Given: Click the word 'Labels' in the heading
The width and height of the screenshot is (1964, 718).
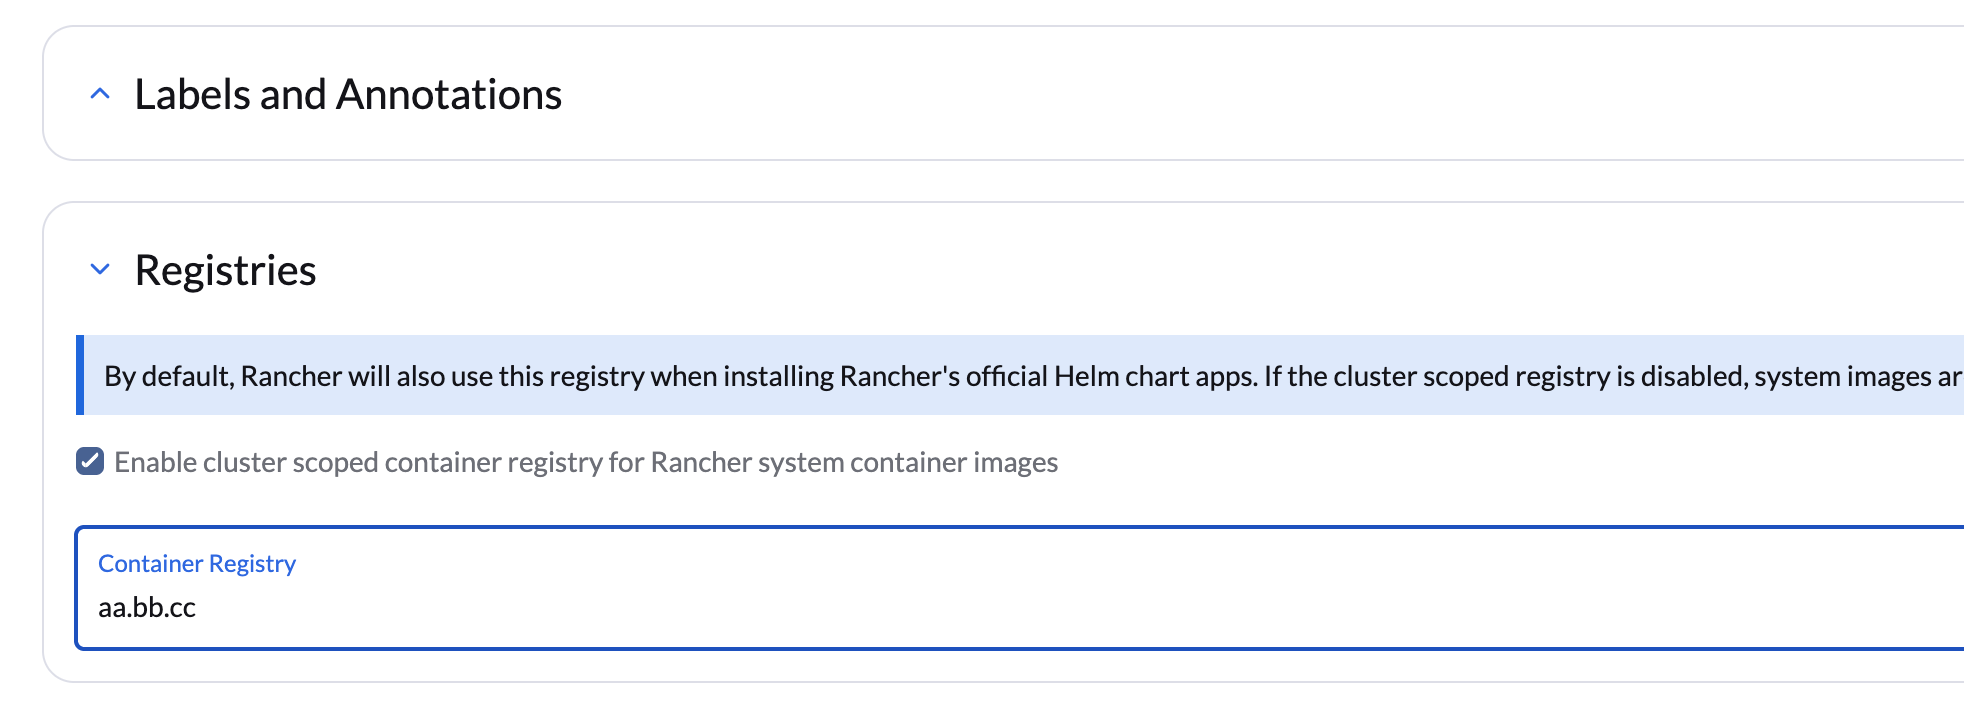Looking at the screenshot, I should tap(193, 95).
